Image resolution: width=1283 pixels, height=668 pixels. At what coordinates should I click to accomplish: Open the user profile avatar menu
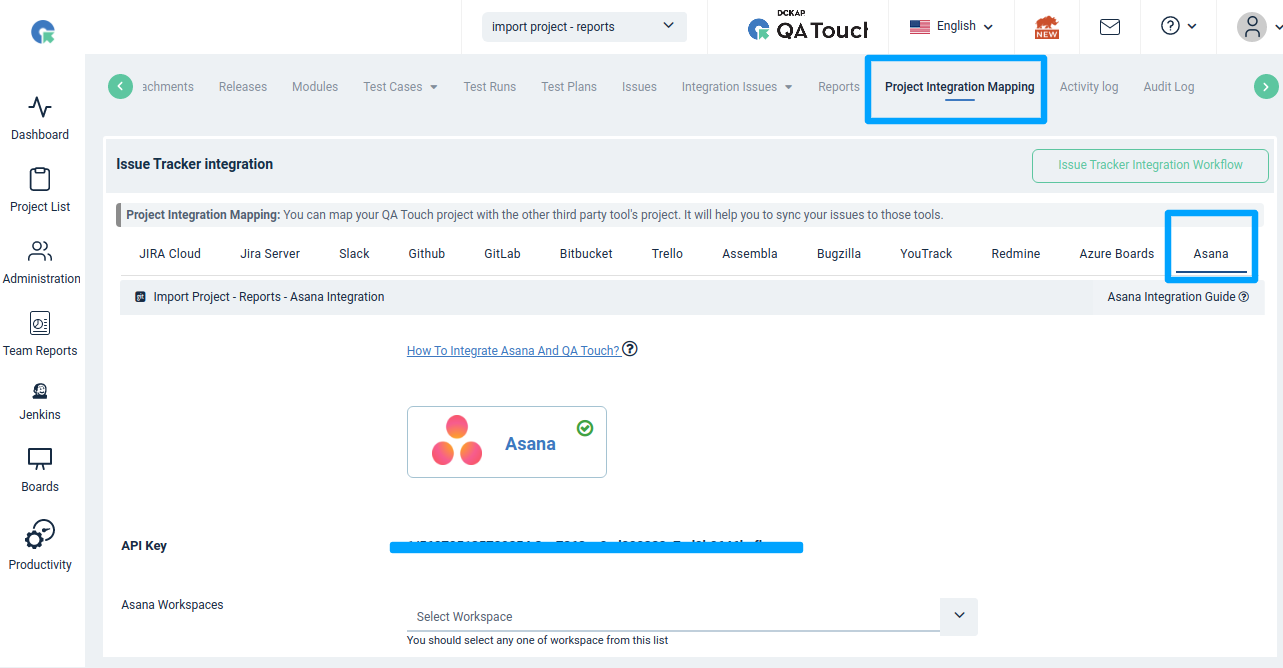1252,27
